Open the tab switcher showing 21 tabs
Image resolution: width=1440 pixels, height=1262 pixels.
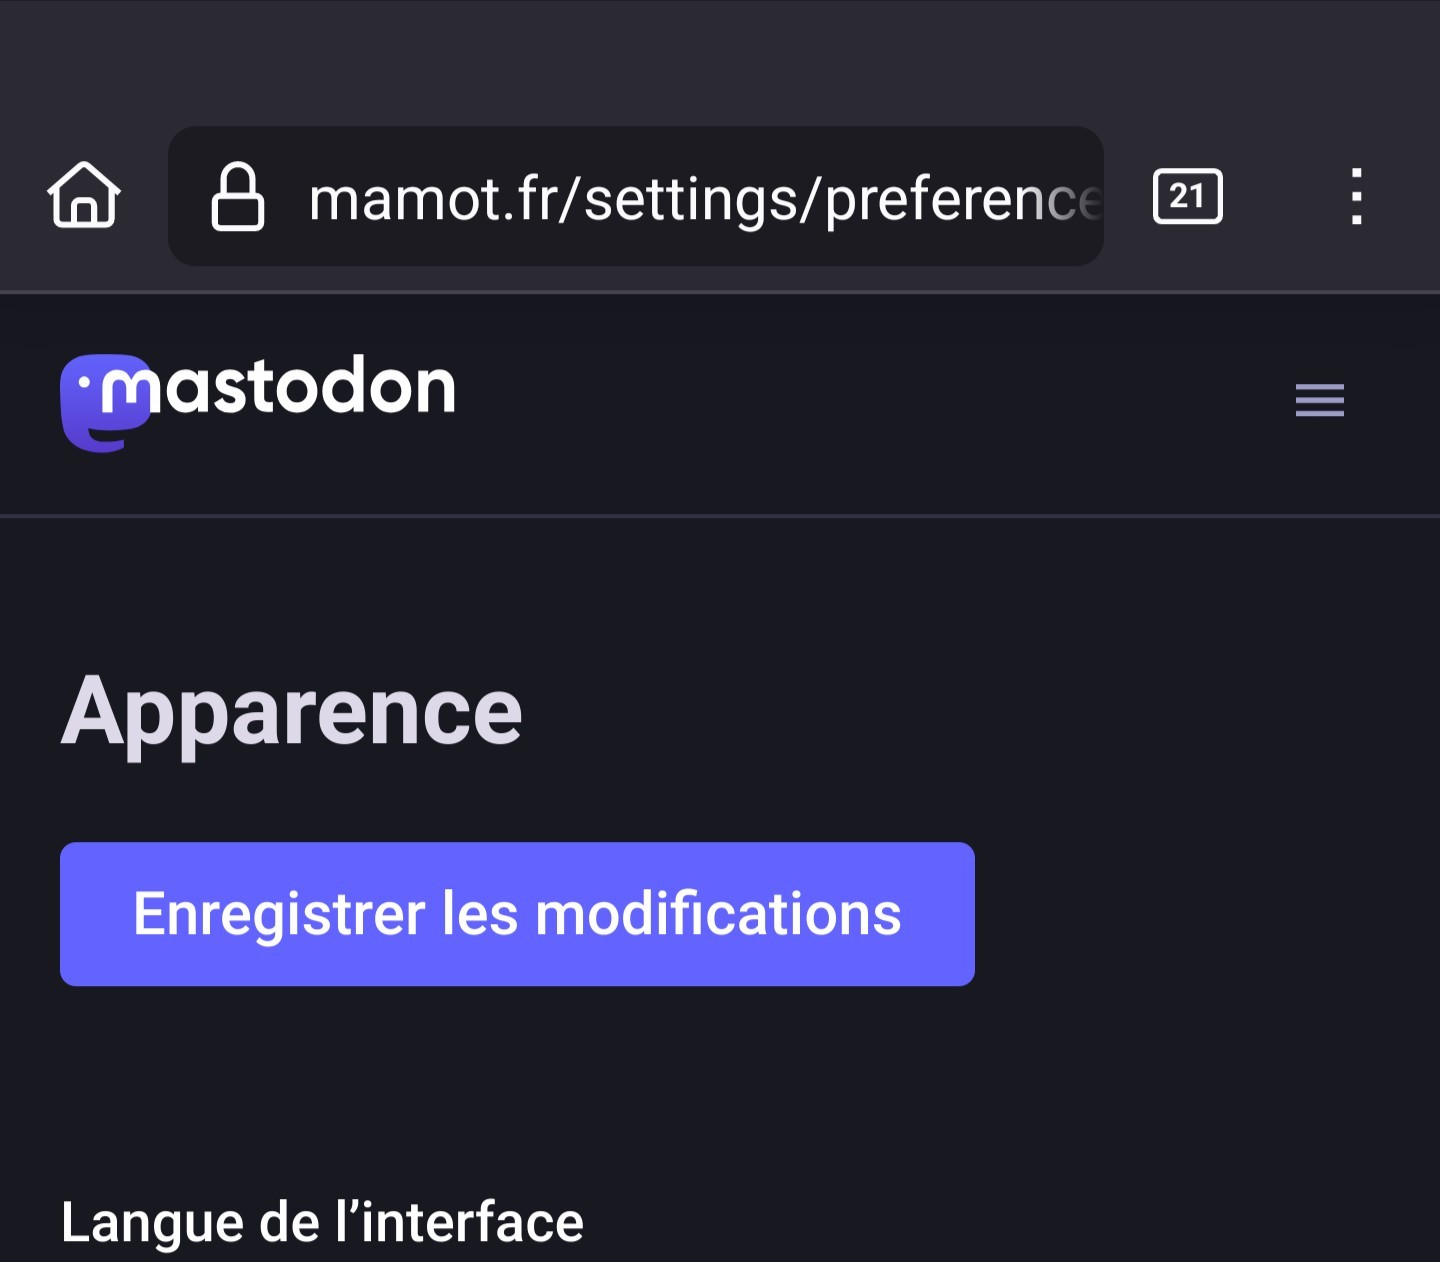click(x=1187, y=196)
